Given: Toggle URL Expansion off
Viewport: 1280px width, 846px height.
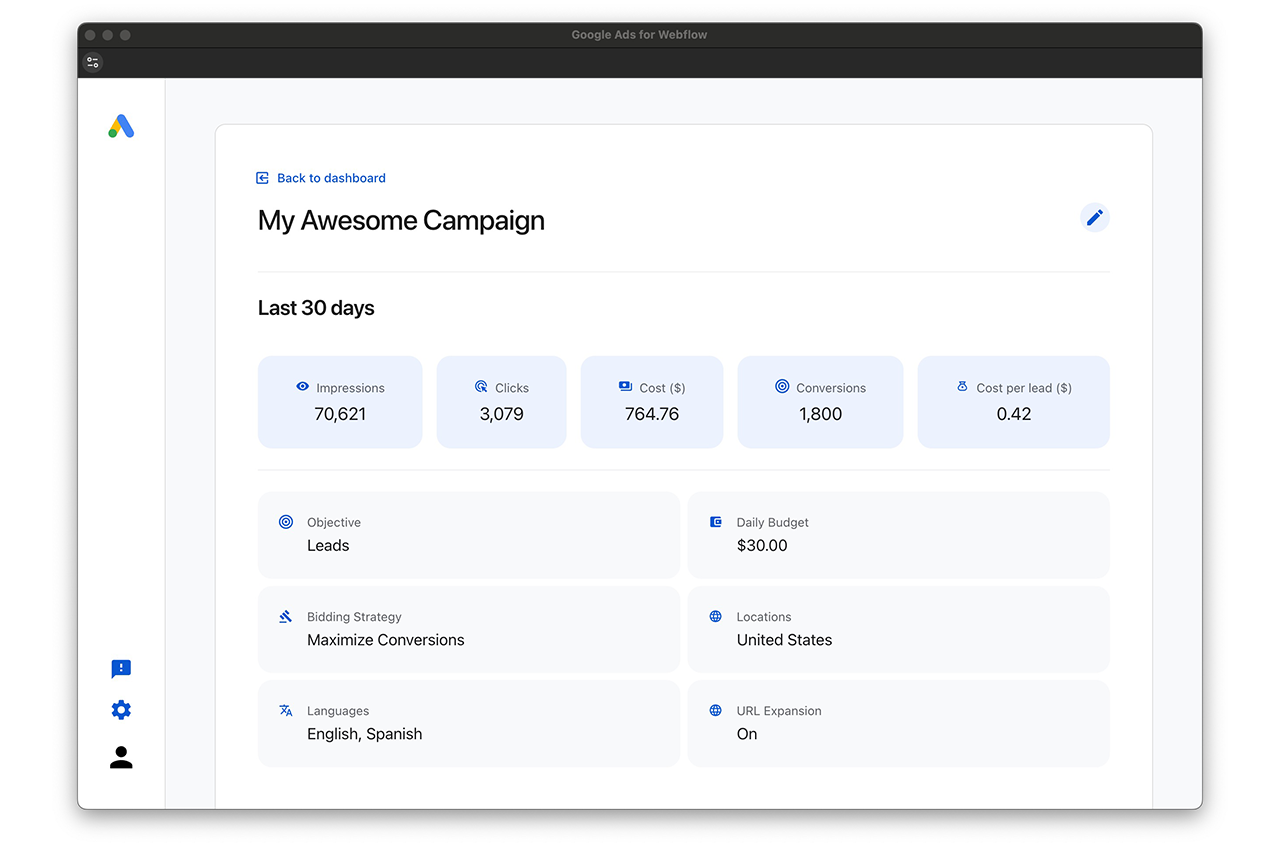Looking at the screenshot, I should (746, 733).
